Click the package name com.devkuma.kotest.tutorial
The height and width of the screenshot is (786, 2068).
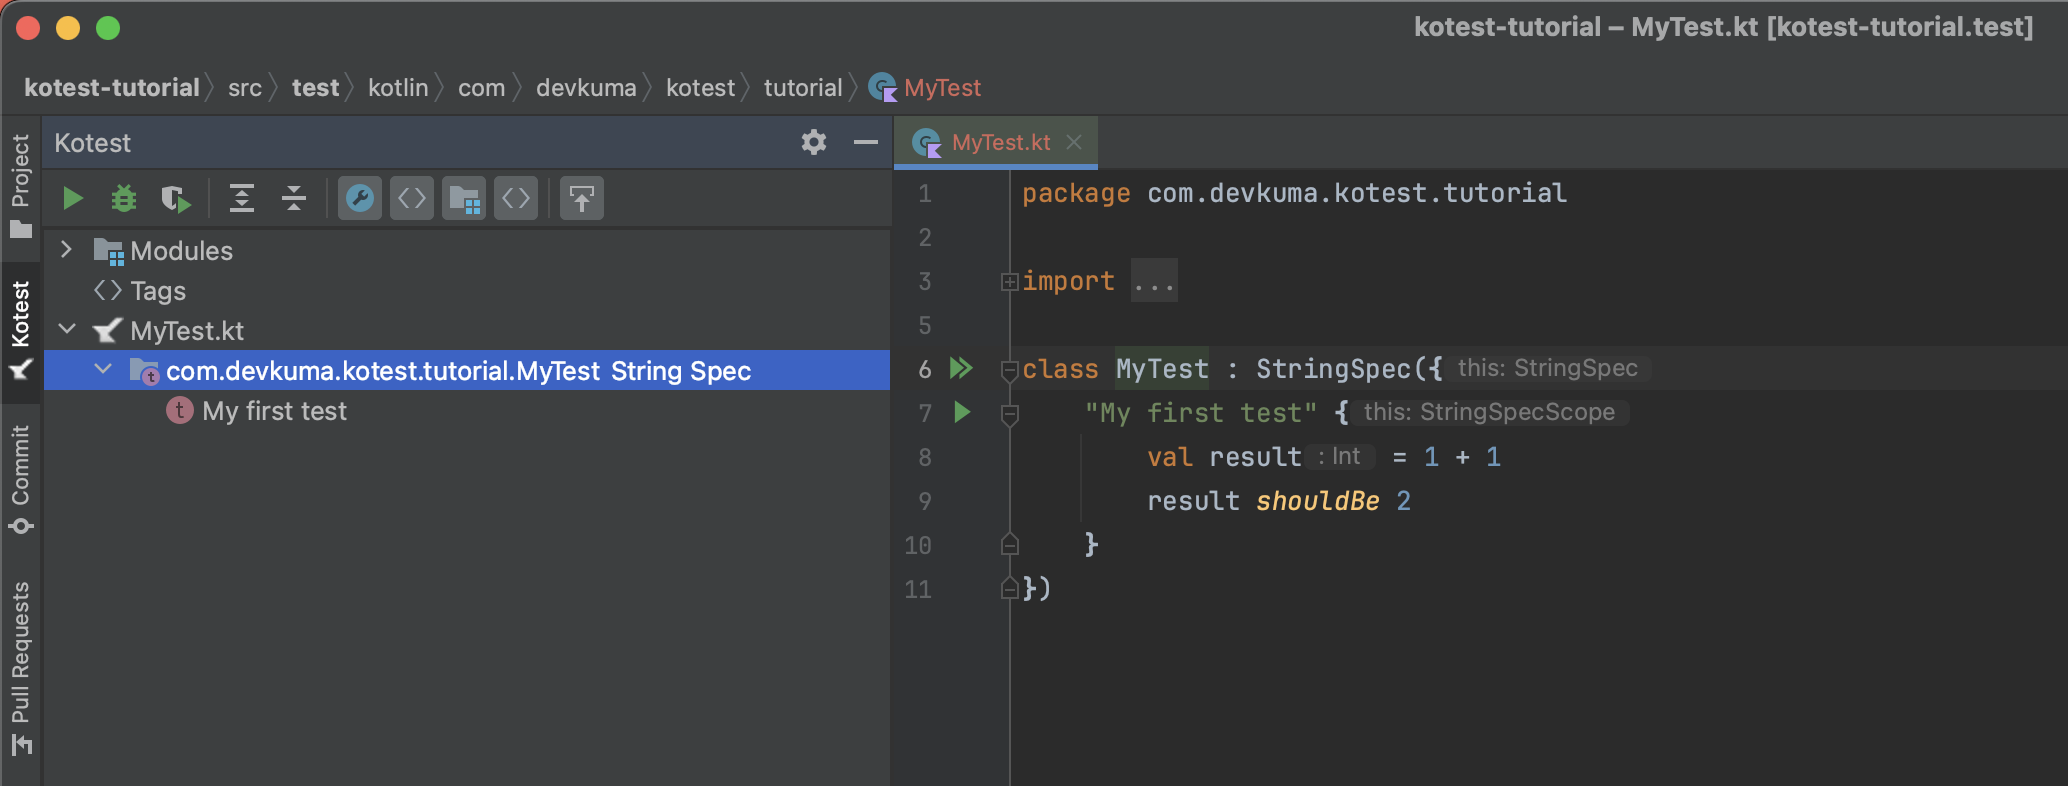1357,193
